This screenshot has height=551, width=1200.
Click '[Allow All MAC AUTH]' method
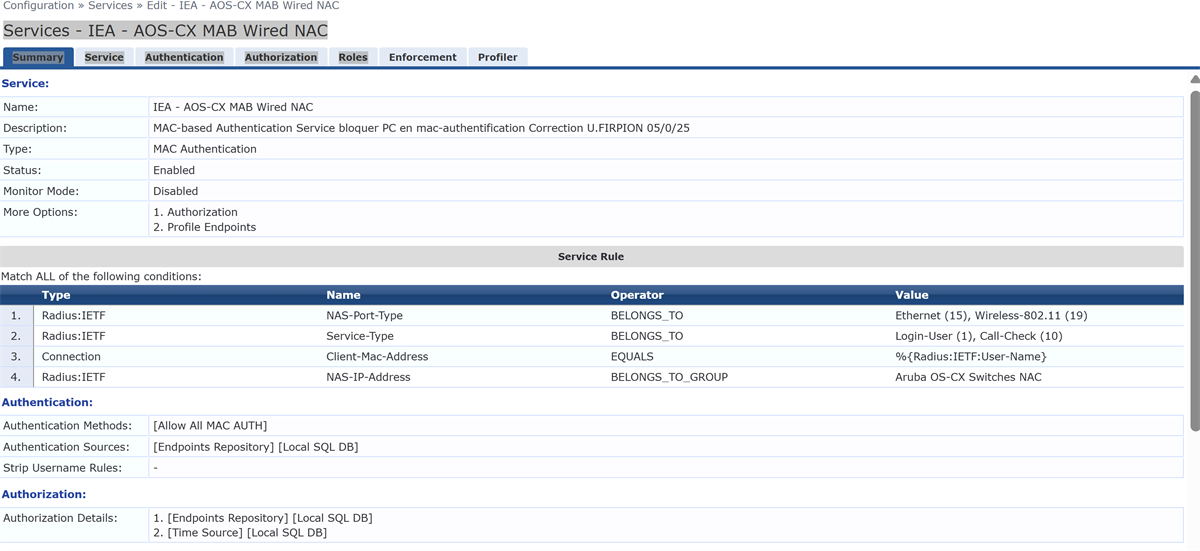point(210,426)
